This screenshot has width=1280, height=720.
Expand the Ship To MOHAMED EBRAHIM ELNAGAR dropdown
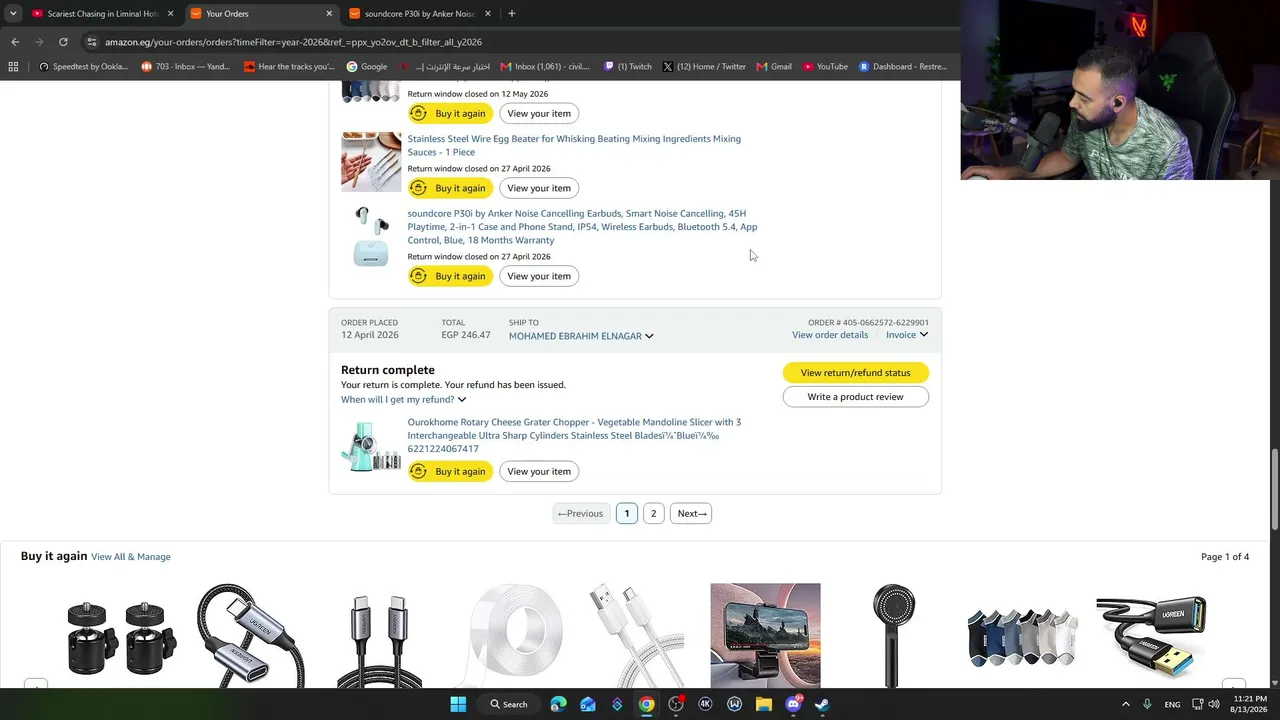click(x=581, y=336)
